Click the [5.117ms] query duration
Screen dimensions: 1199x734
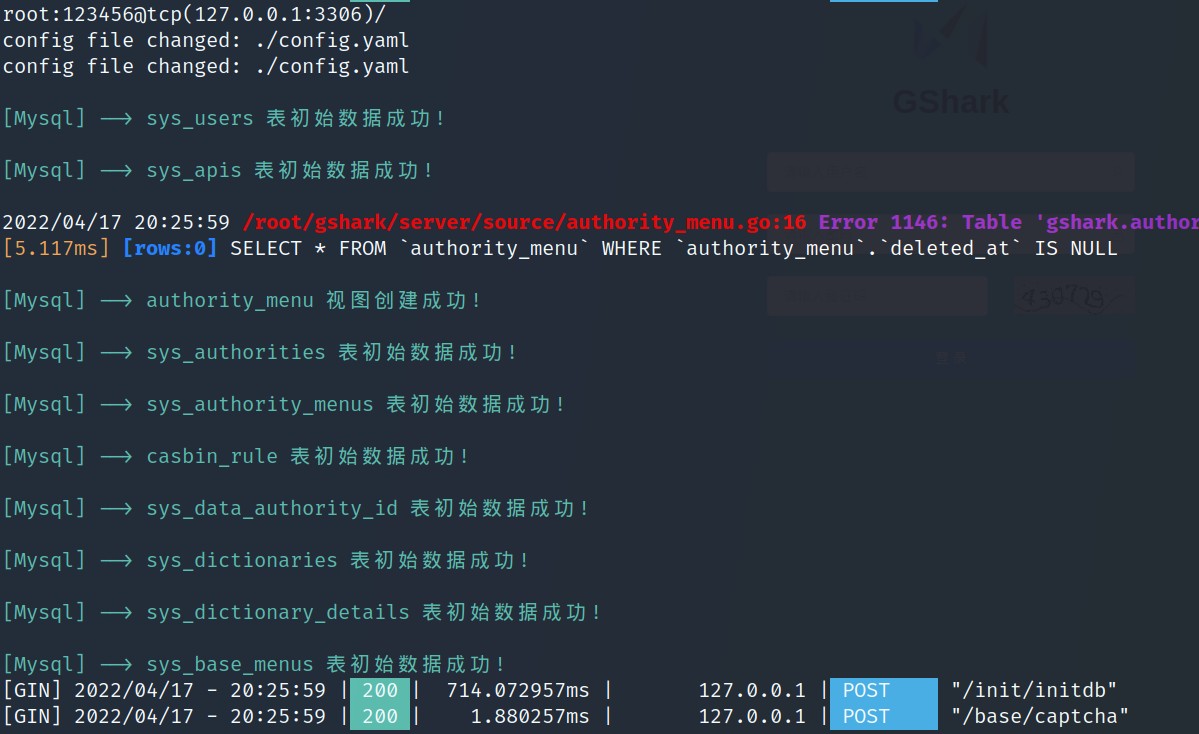tap(56, 248)
